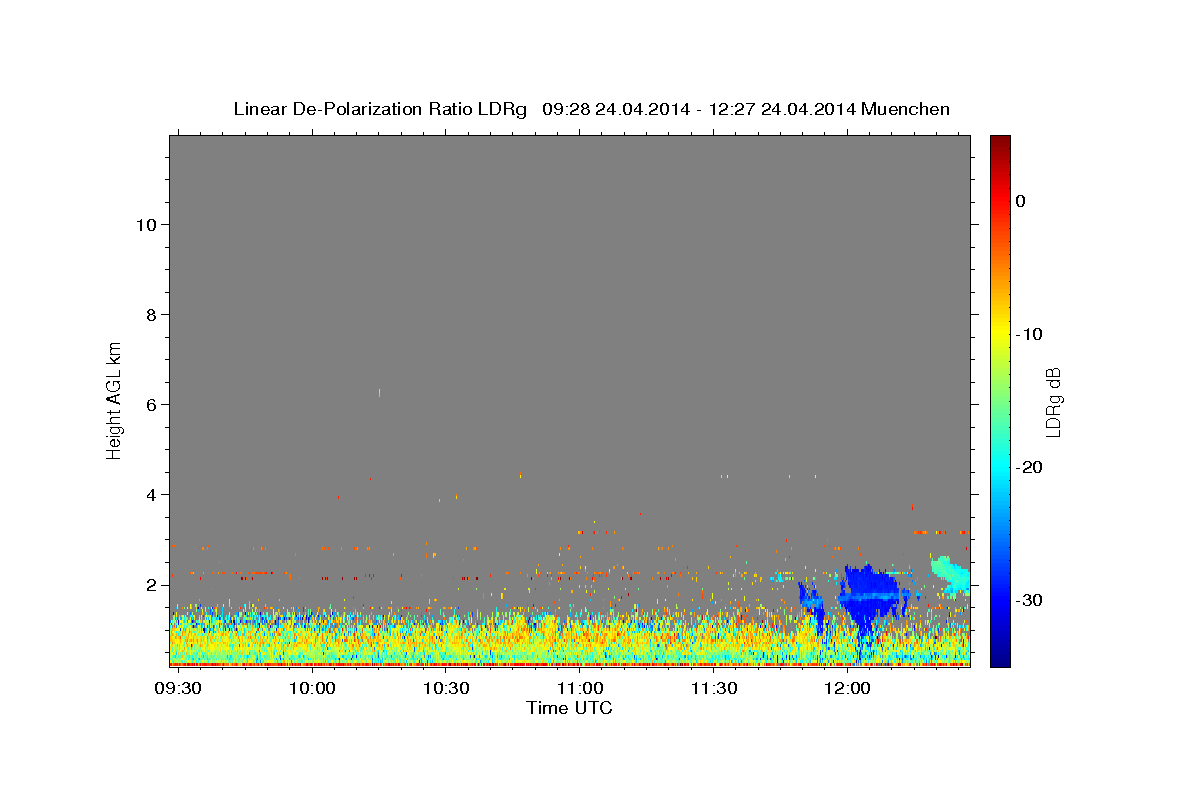Click the colorbar value '0'
The width and height of the screenshot is (1200, 800).
[1021, 201]
